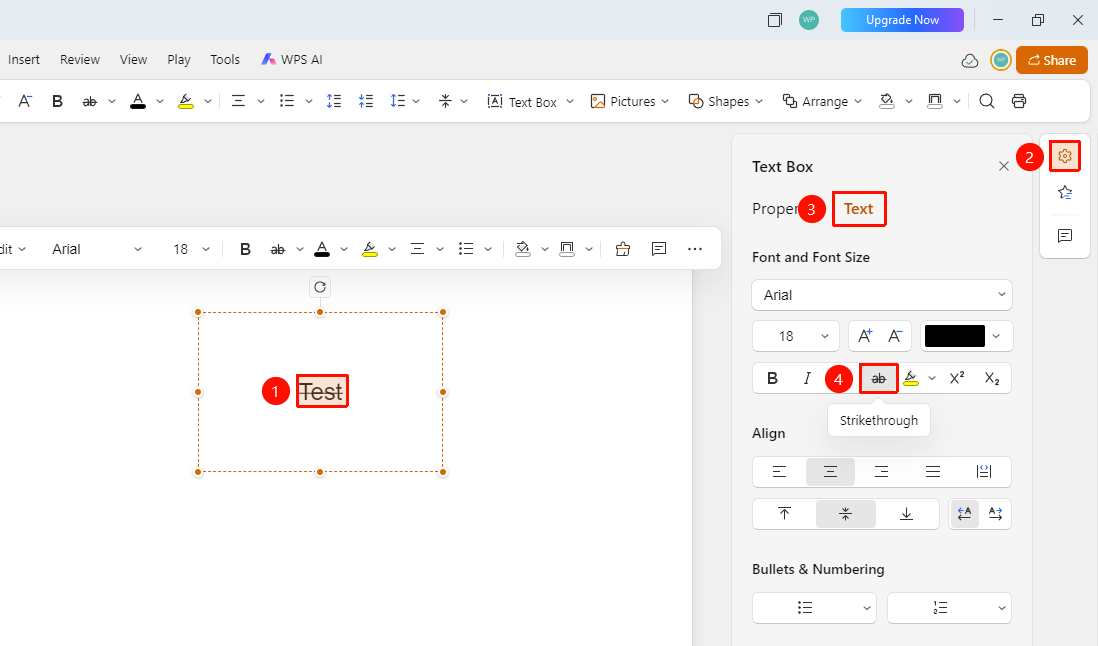This screenshot has height=646, width=1098.
Task: Align text to bottom in the panel
Action: pyautogui.click(x=906, y=514)
